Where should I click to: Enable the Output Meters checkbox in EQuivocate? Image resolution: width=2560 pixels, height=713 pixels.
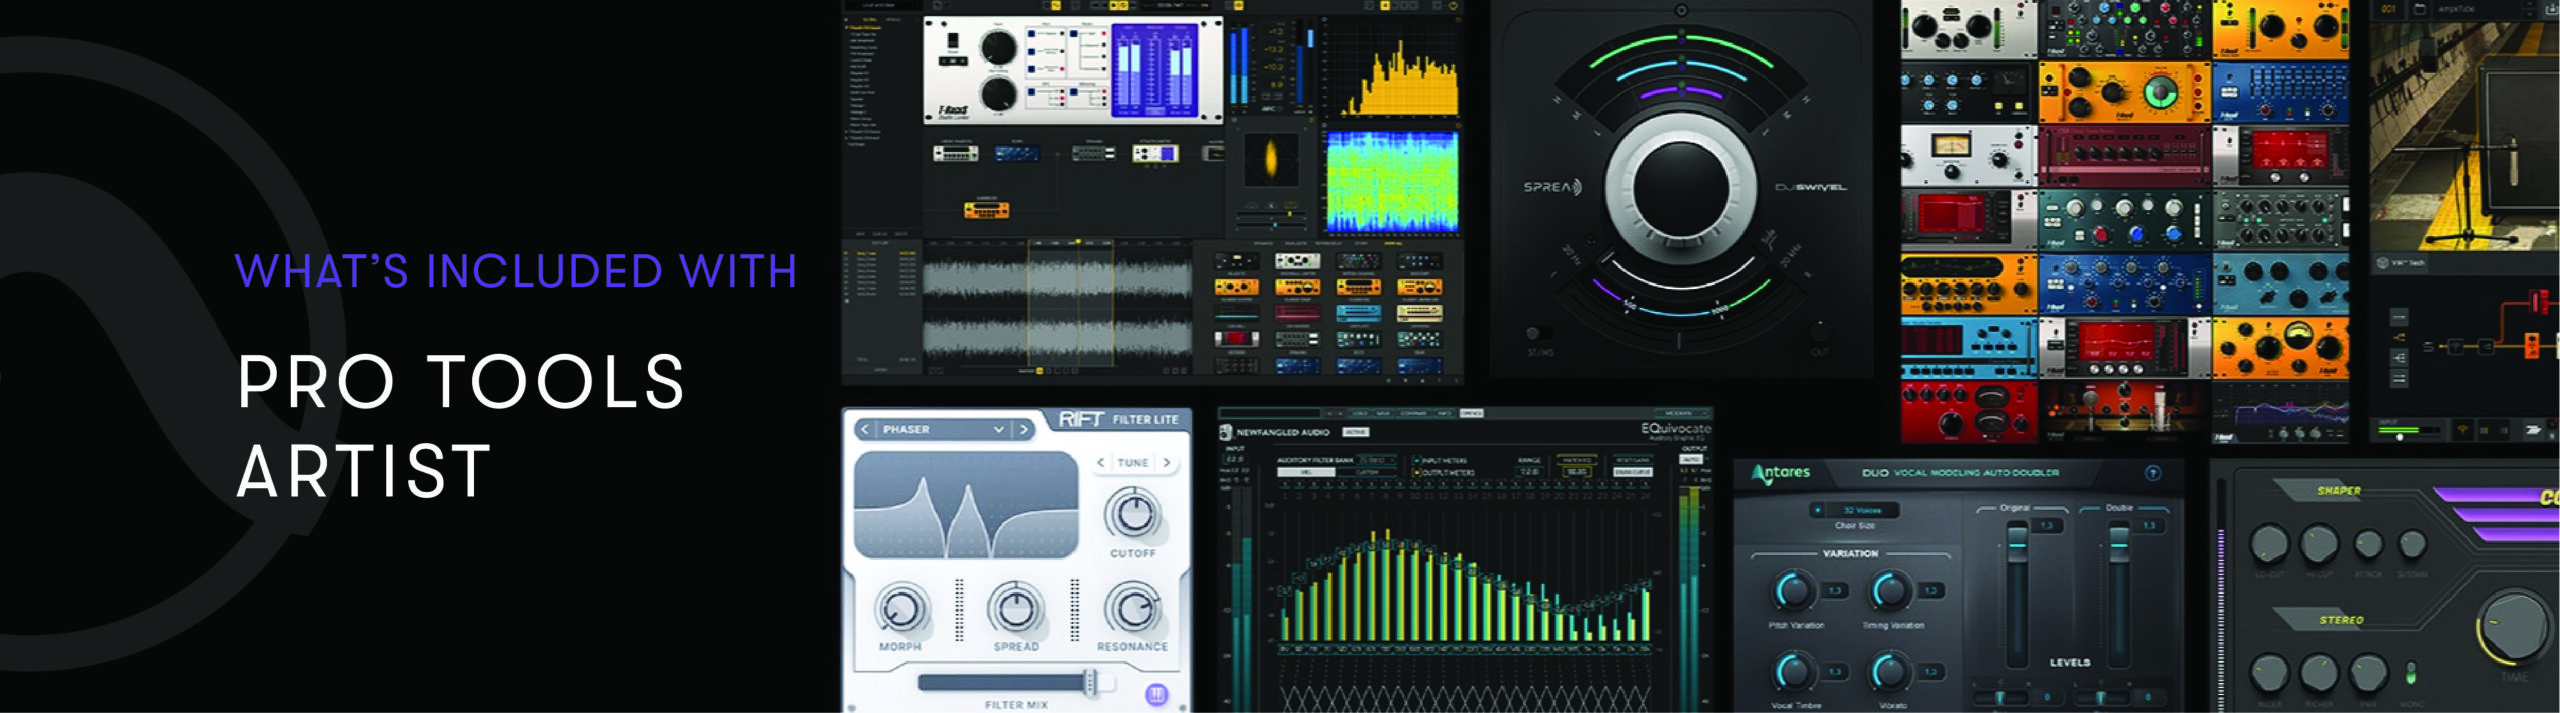coord(1417,472)
